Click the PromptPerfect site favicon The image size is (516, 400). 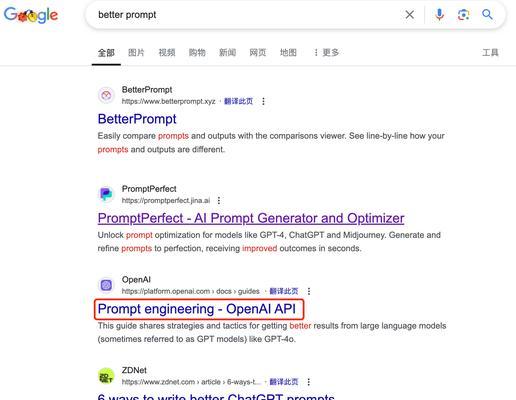point(106,194)
